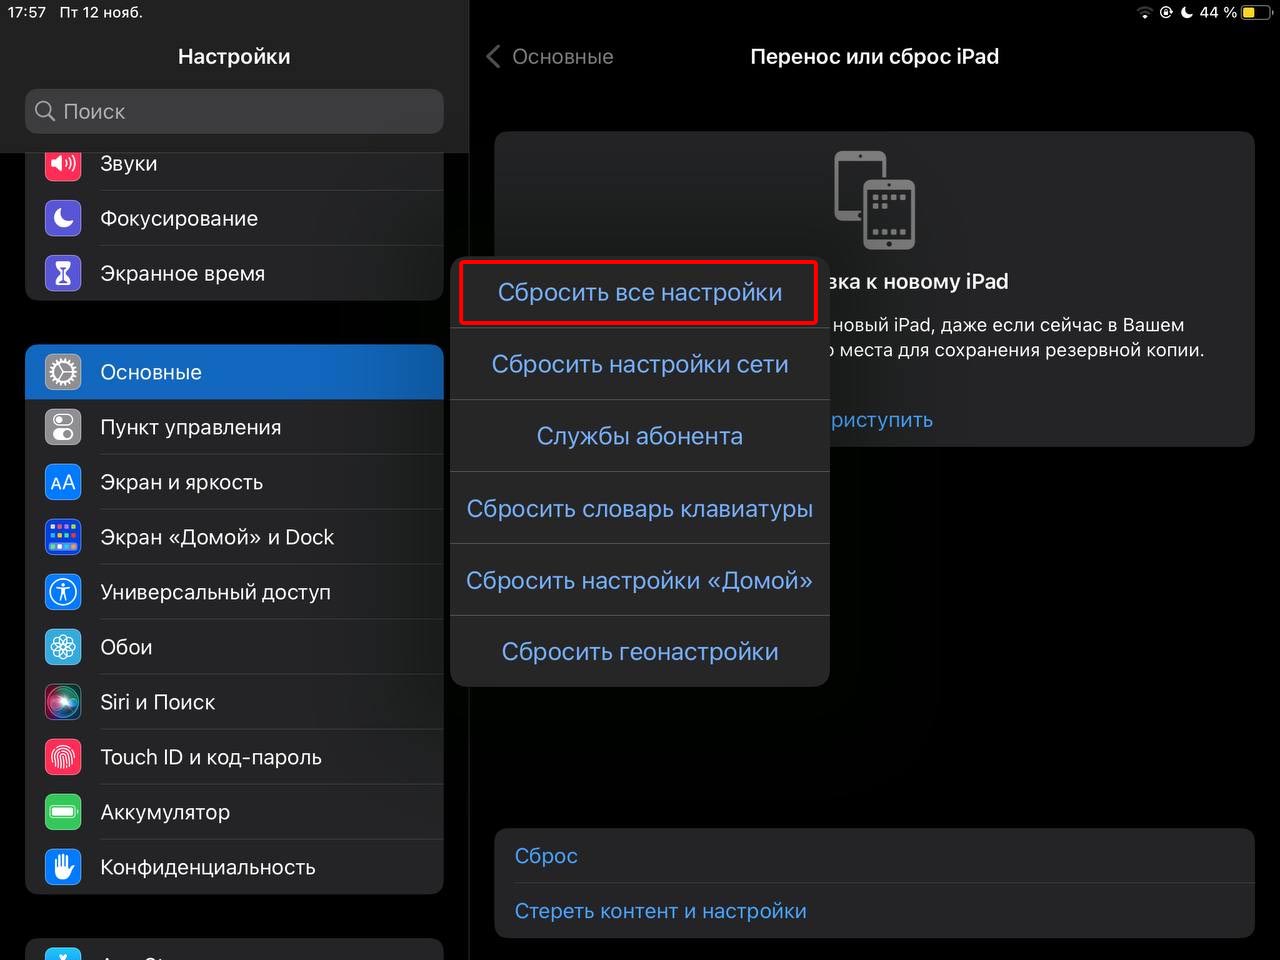Image resolution: width=1280 pixels, height=960 pixels.
Task: Click the Настройки sidebar title
Action: [234, 57]
